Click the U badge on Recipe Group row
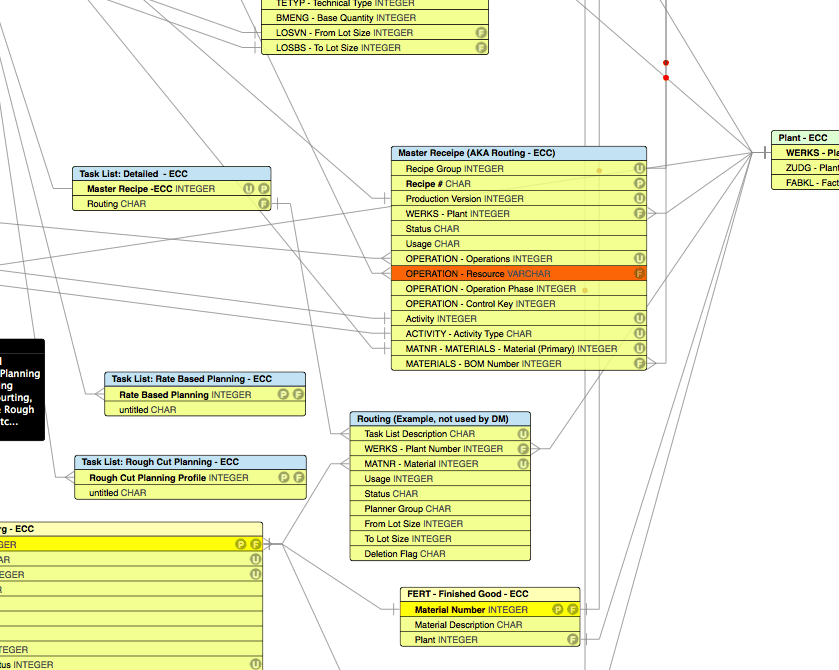 639,168
